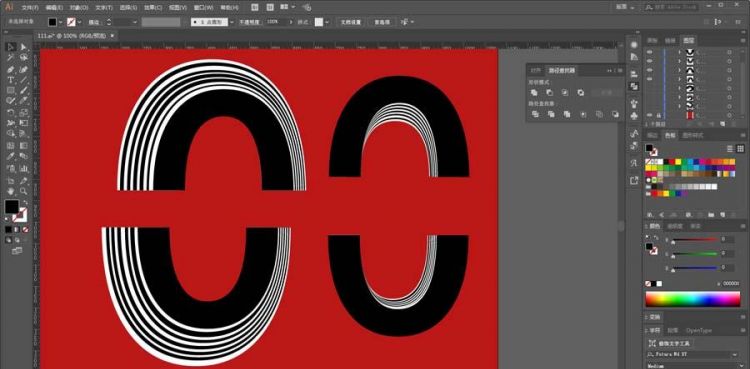Select the Rectangle tool
This screenshot has height=369, width=750.
pos(11,90)
